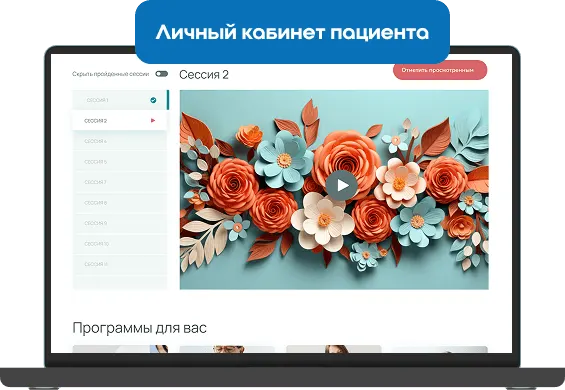Image resolution: width=565 pixels, height=390 pixels.
Task: Open the second program card thumbnail
Action: (x=227, y=349)
